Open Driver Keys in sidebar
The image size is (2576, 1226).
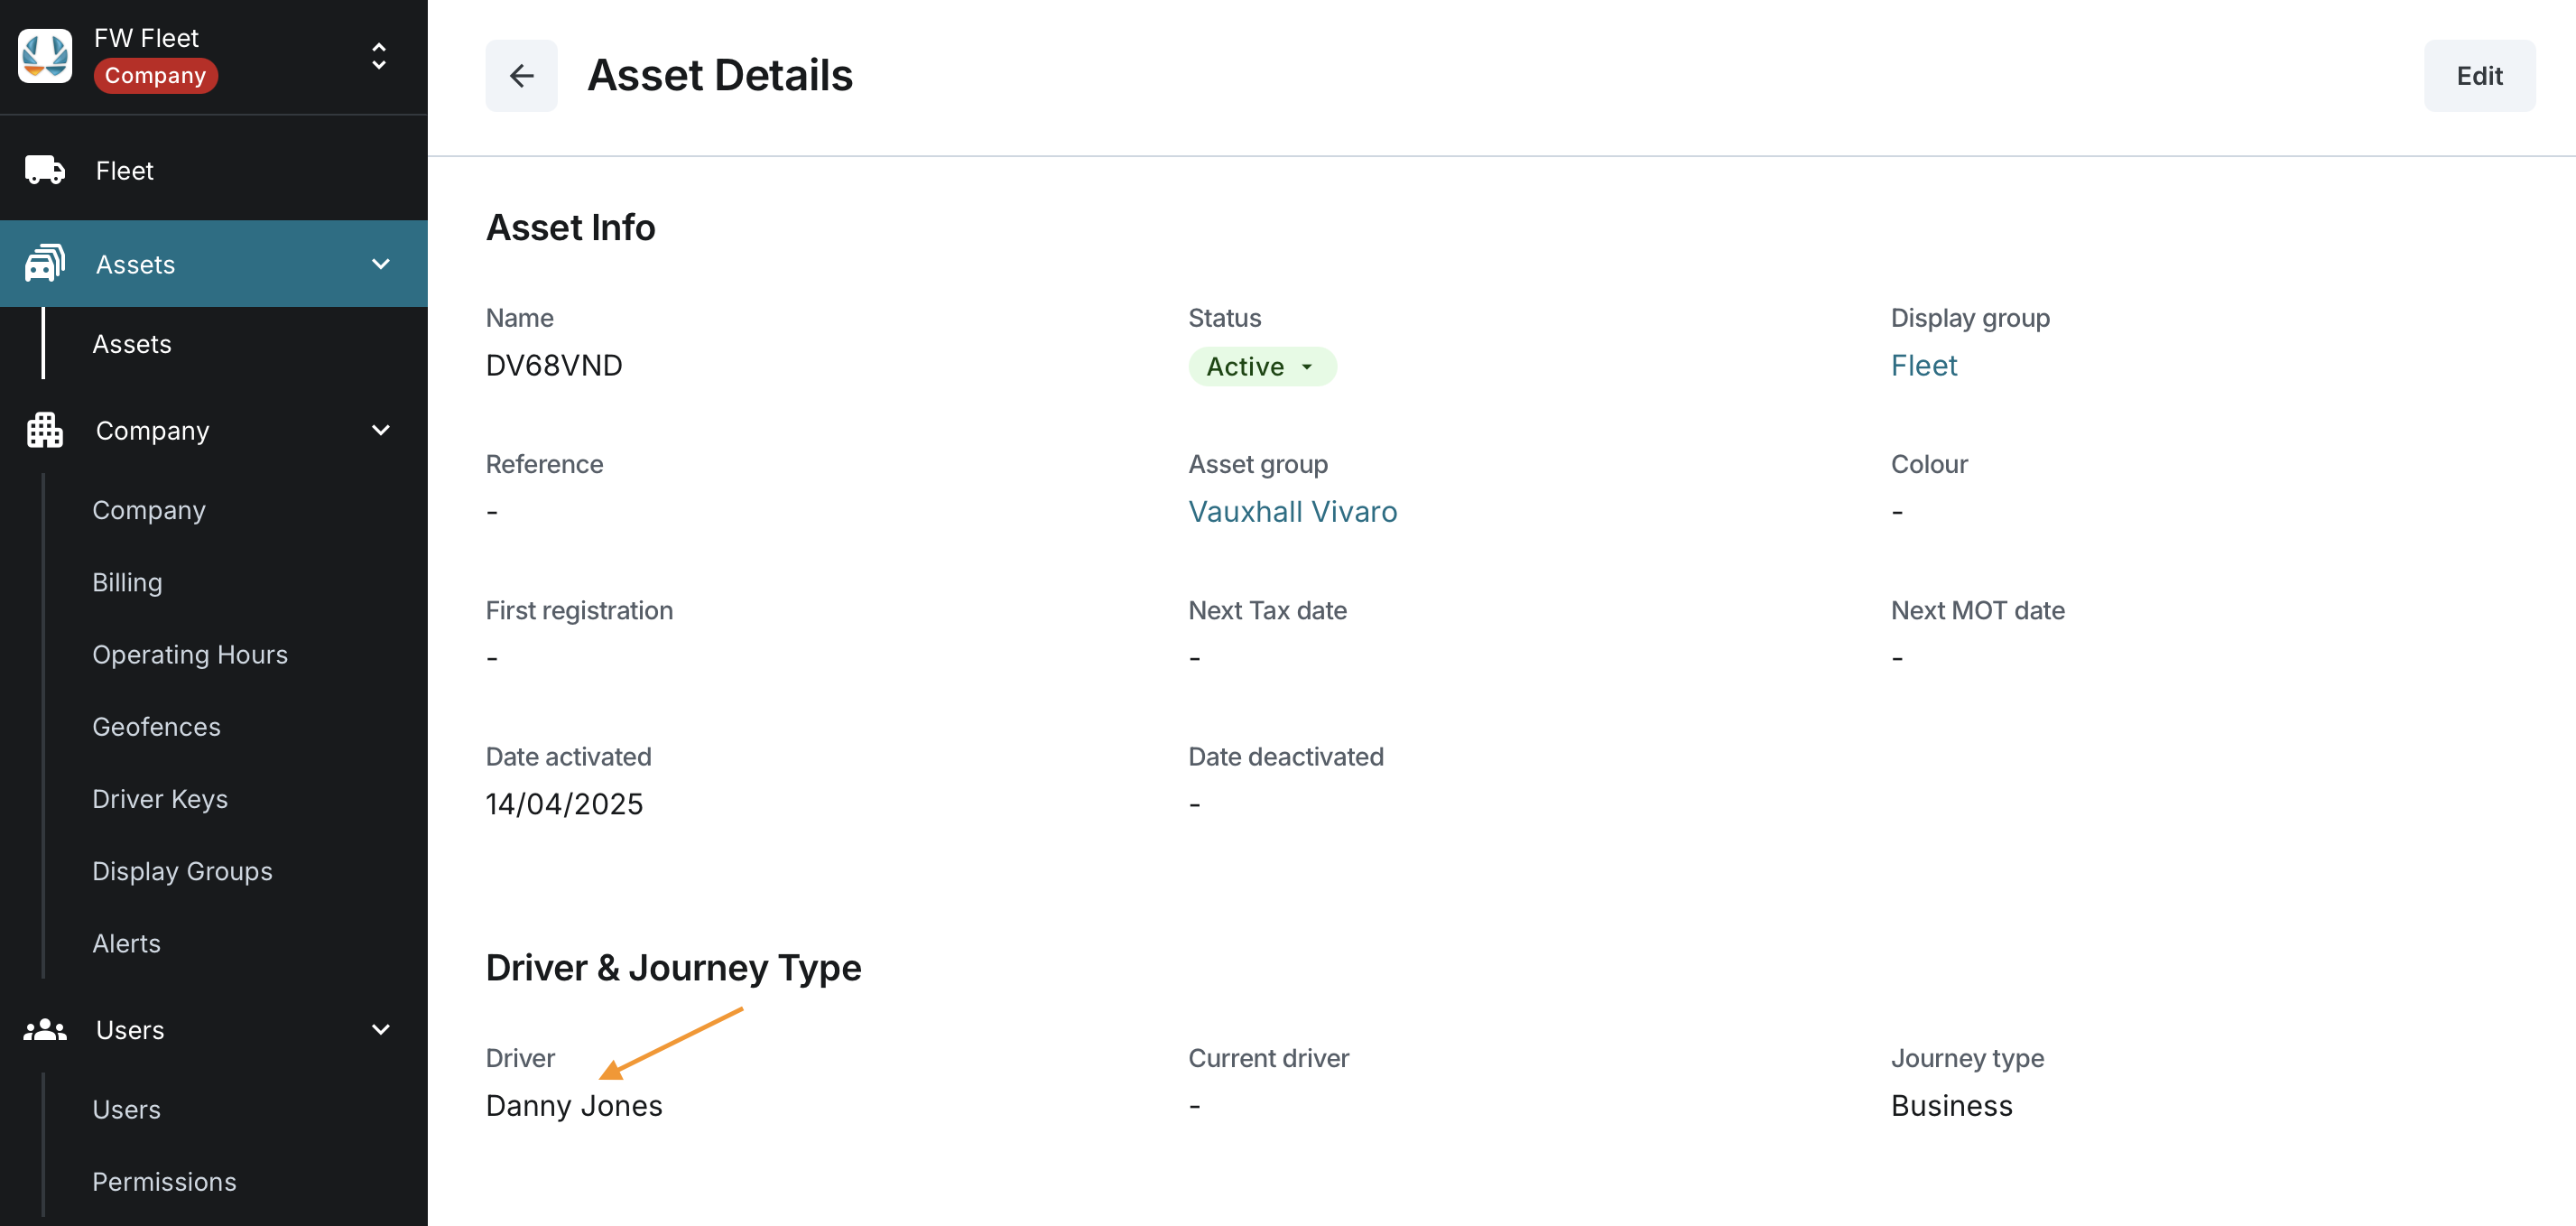coord(160,799)
